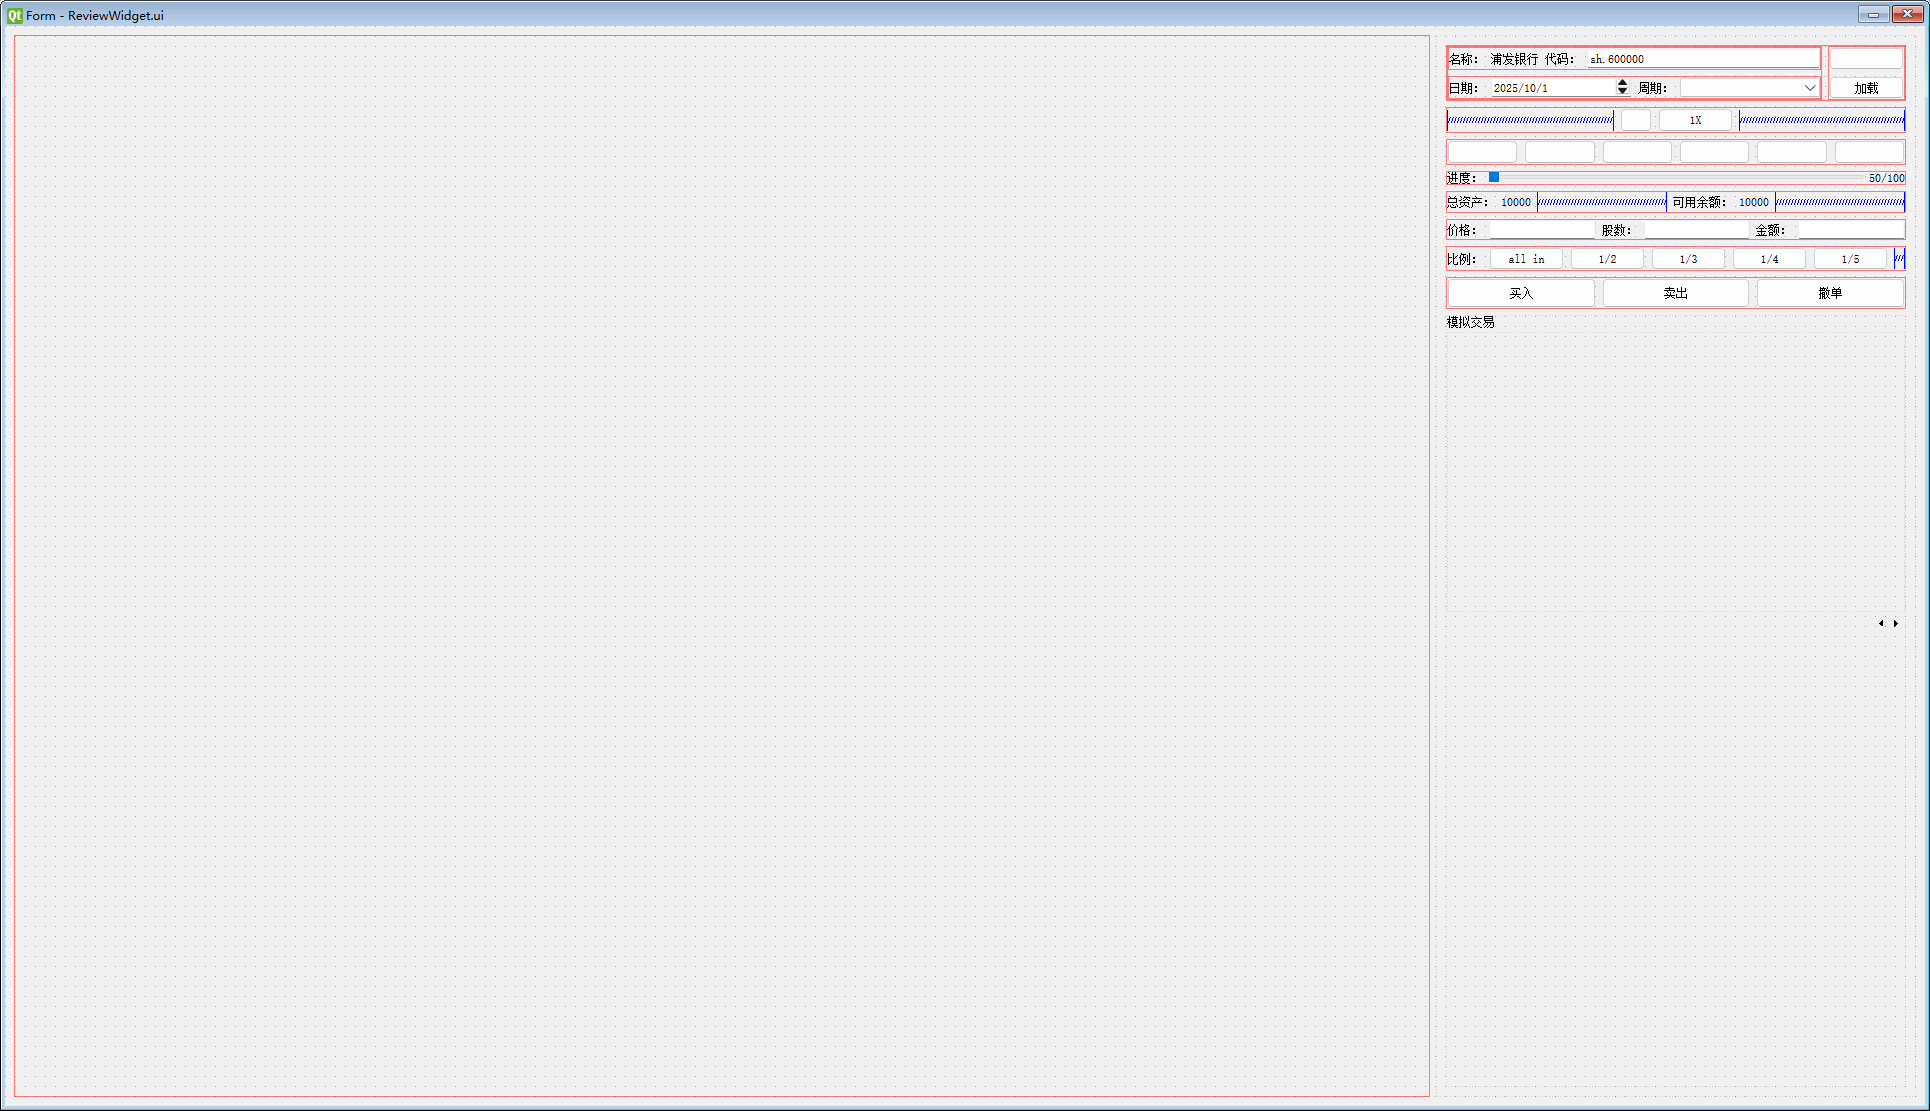
Task: Click the Qt logo in title bar
Action: tap(14, 15)
